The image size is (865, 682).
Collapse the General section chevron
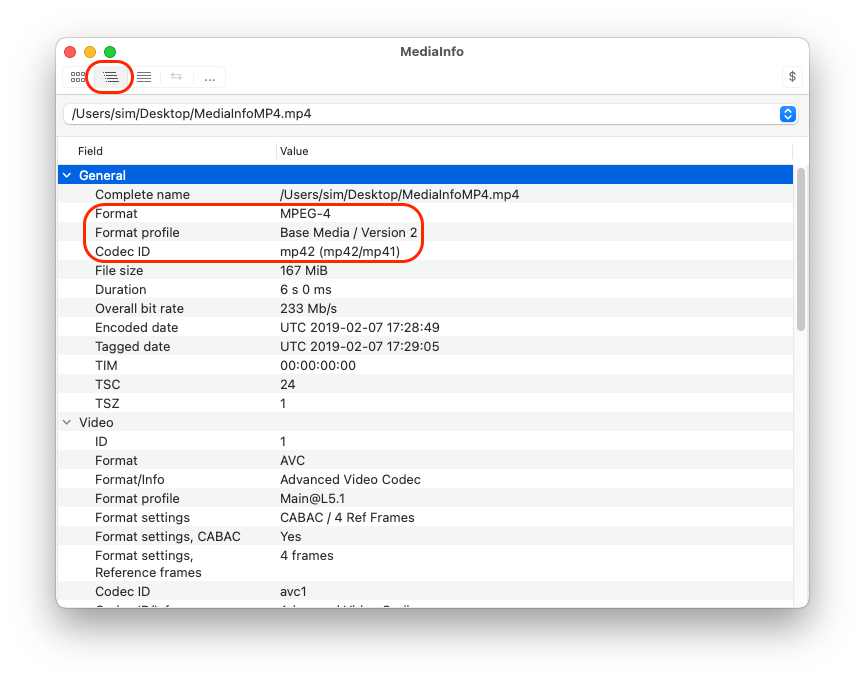(x=67, y=175)
